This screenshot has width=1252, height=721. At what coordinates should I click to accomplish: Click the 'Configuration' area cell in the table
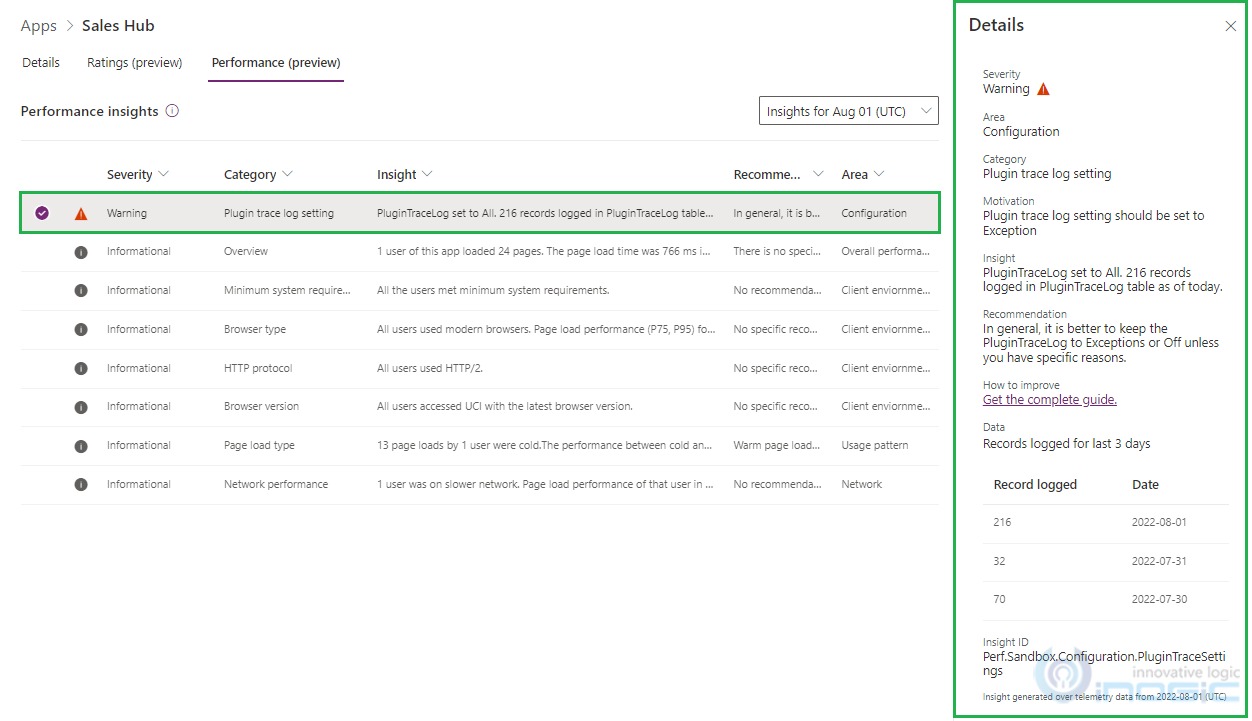(x=874, y=213)
